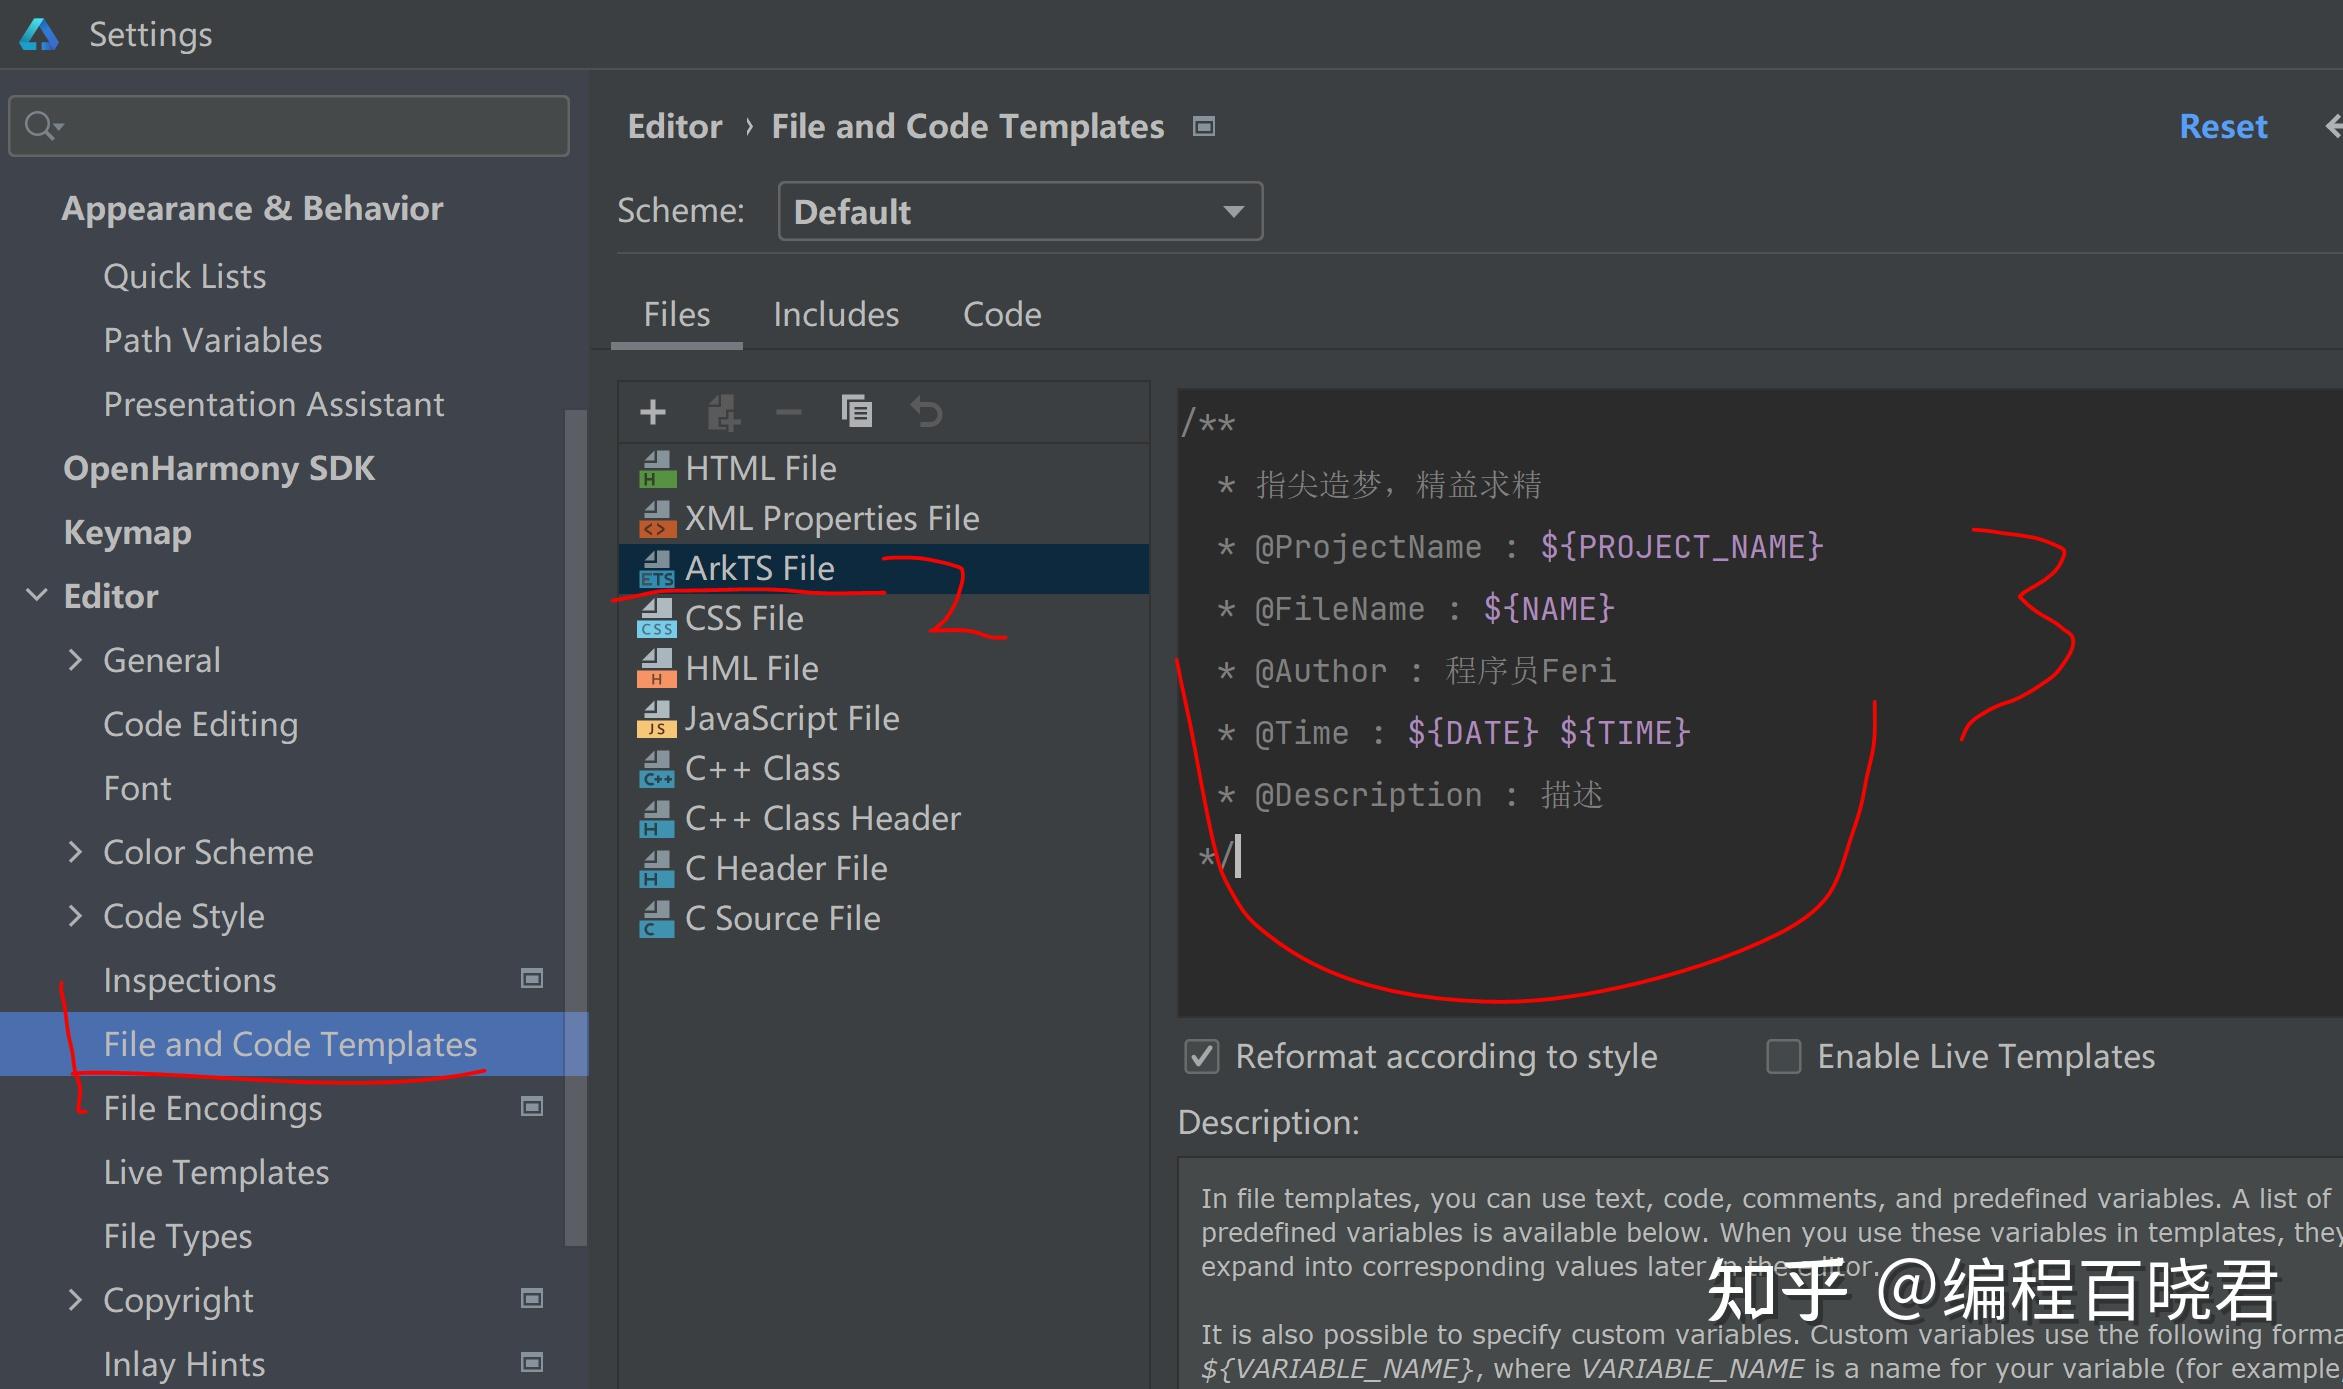This screenshot has height=1389, width=2343.
Task: Select the CSS File template
Action: pyautogui.click(x=744, y=619)
